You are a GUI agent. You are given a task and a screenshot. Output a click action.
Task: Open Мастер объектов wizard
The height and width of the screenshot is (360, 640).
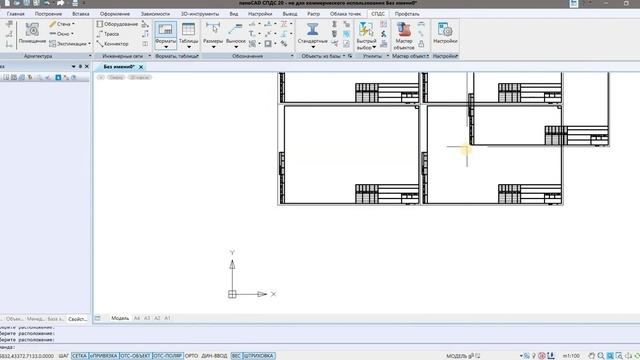(x=404, y=33)
